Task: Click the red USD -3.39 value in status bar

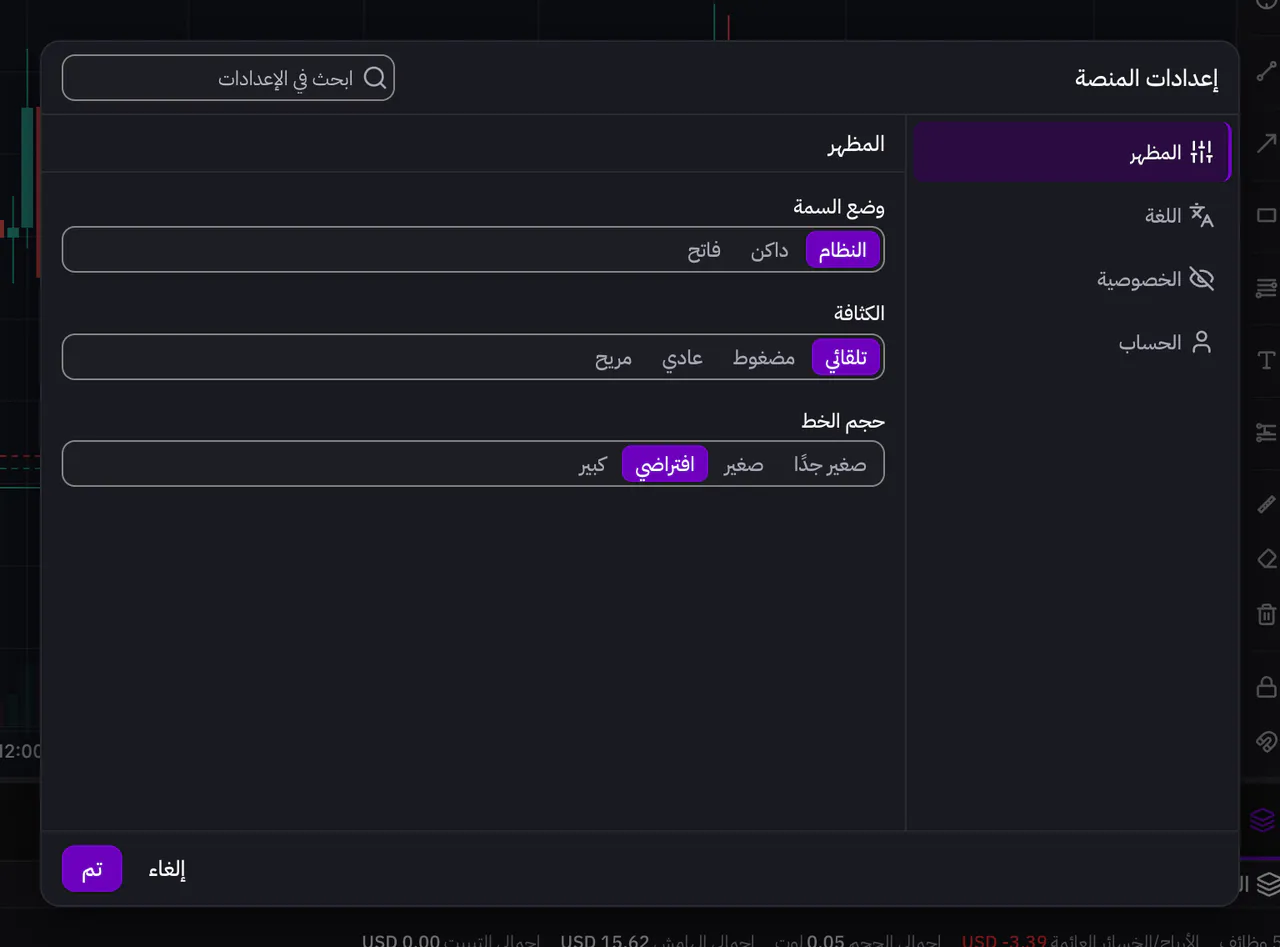Action: click(1004, 940)
